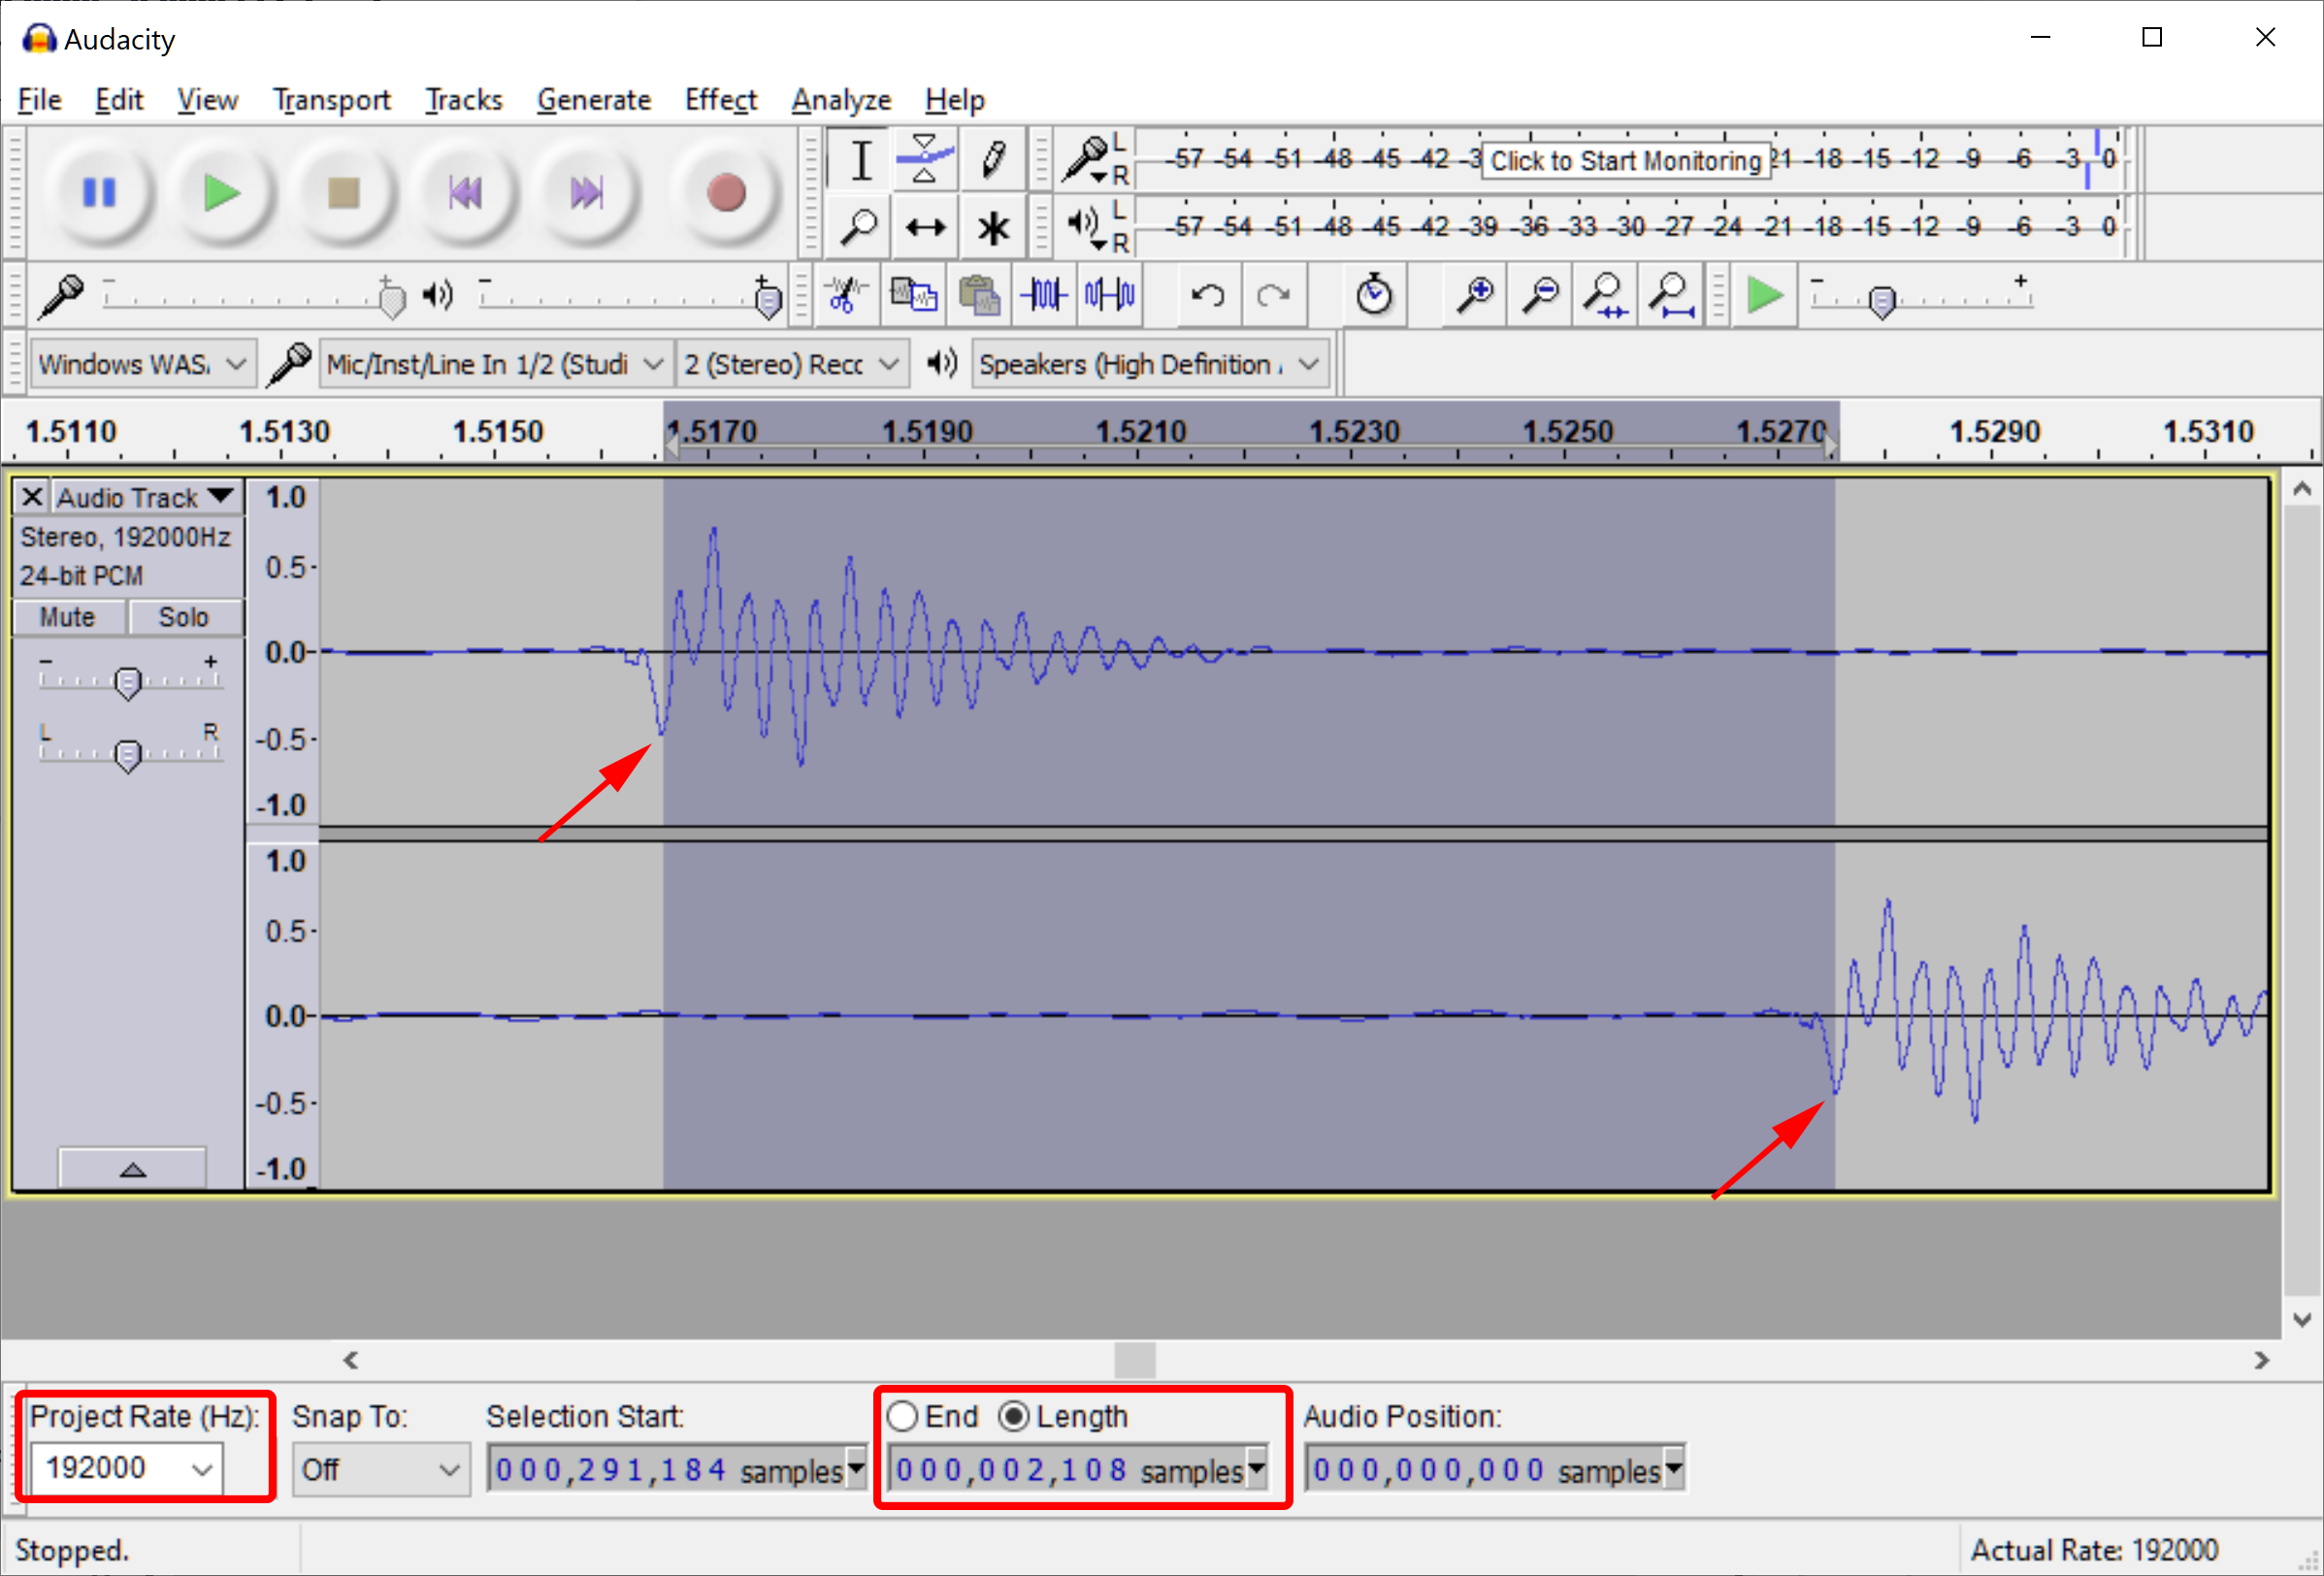2324x1576 pixels.
Task: Open the Mic/Inst/Line In device dropdown
Action: tap(495, 364)
